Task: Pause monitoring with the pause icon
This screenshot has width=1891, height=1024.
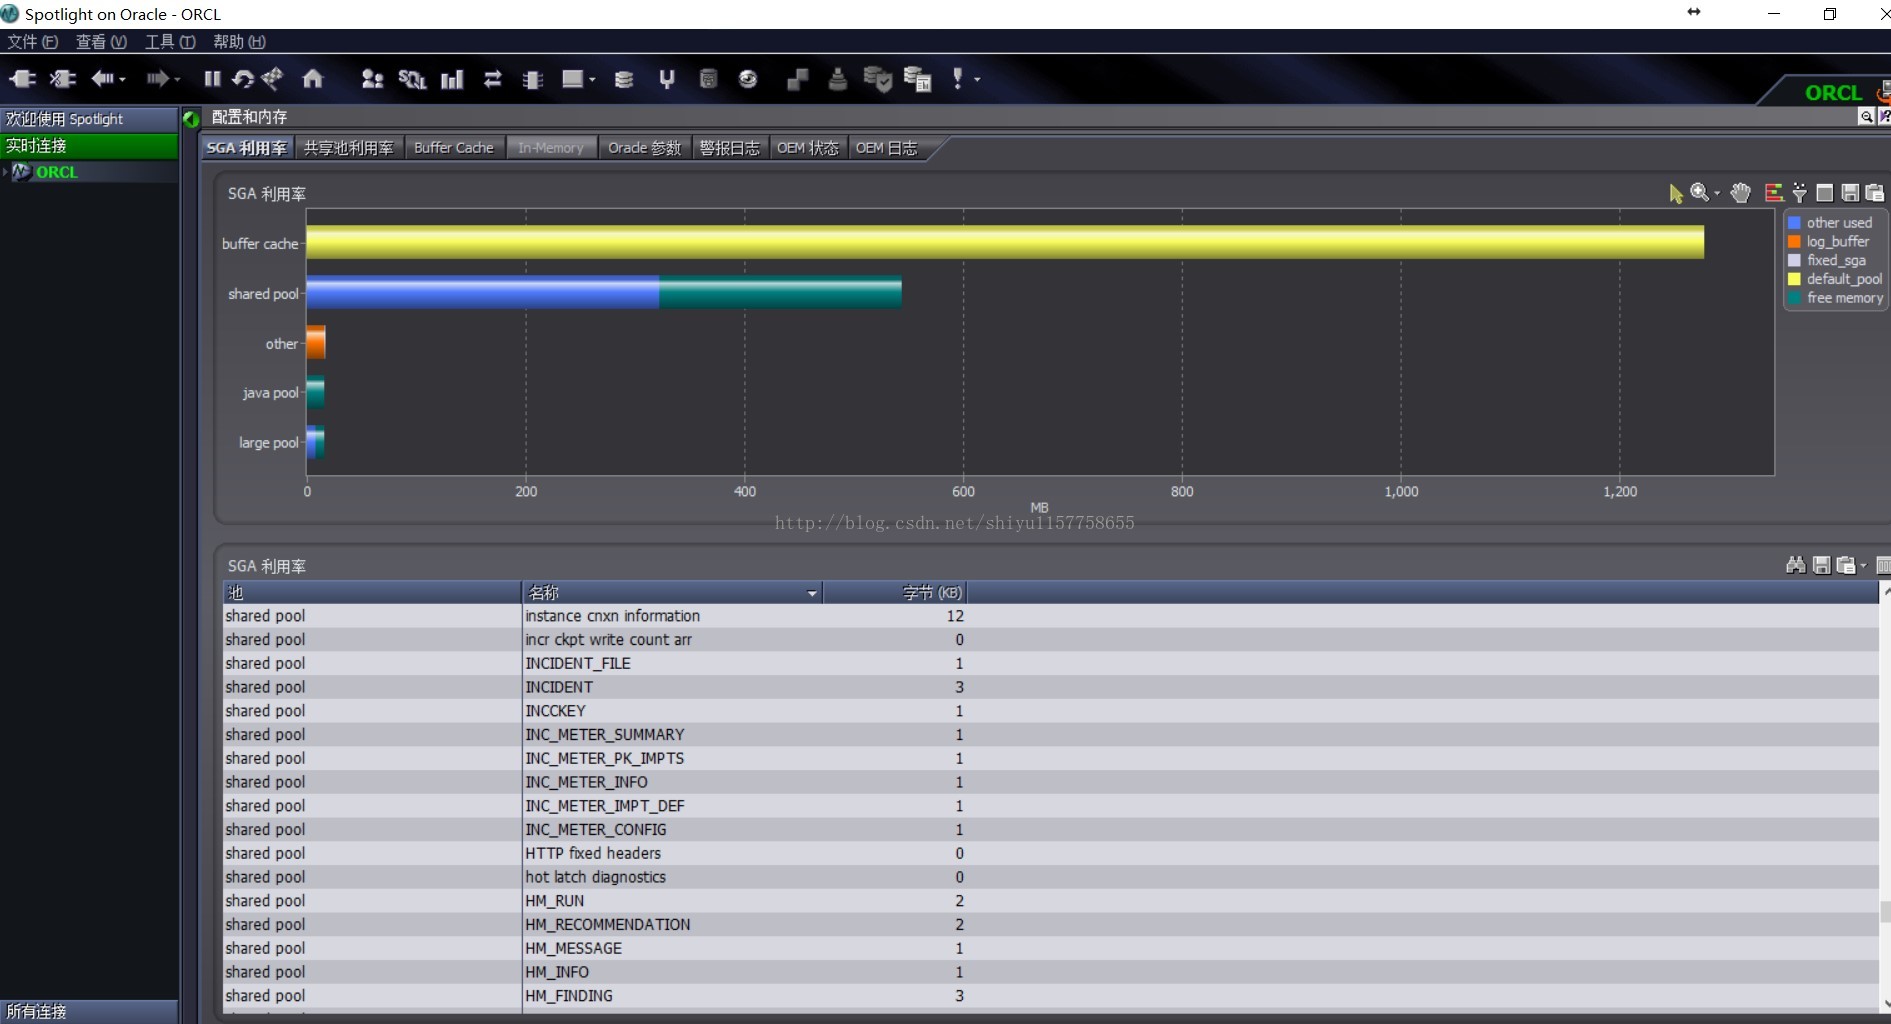Action: [212, 79]
